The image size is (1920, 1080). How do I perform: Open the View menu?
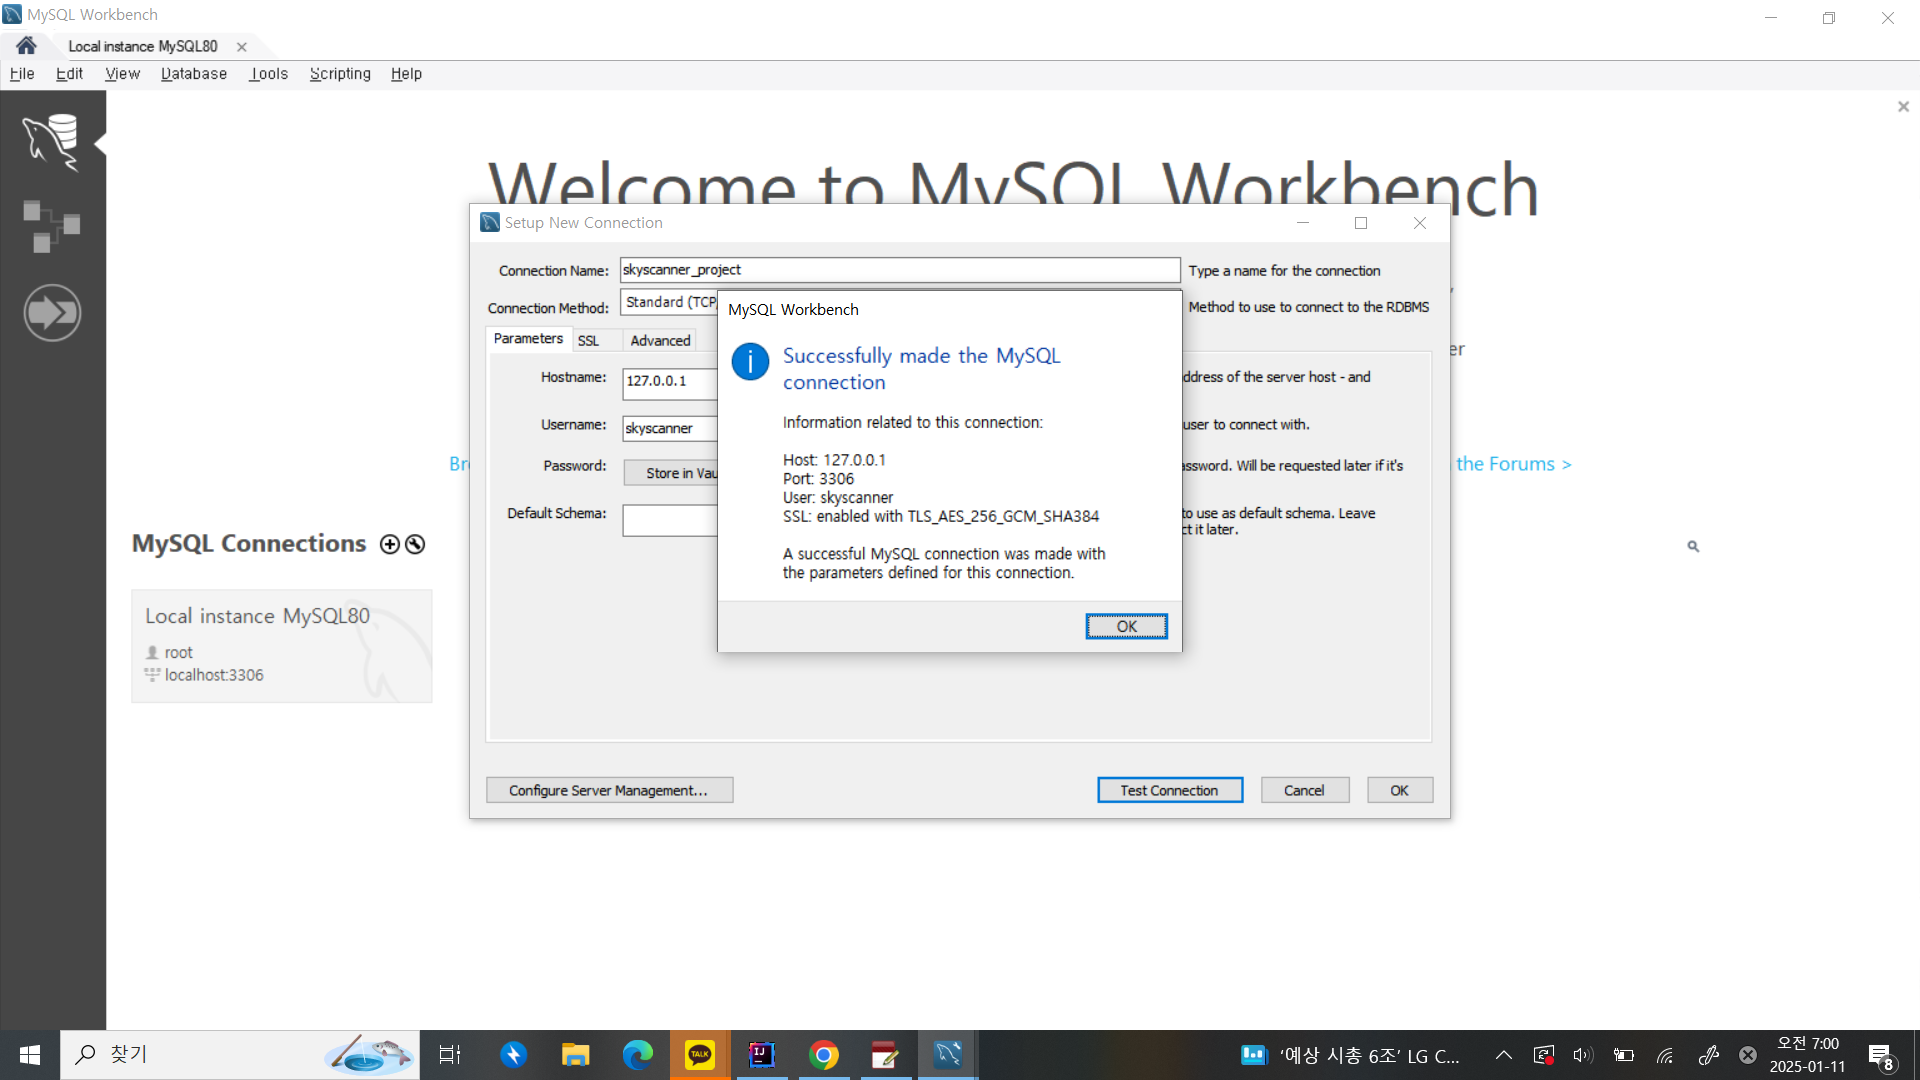(122, 74)
